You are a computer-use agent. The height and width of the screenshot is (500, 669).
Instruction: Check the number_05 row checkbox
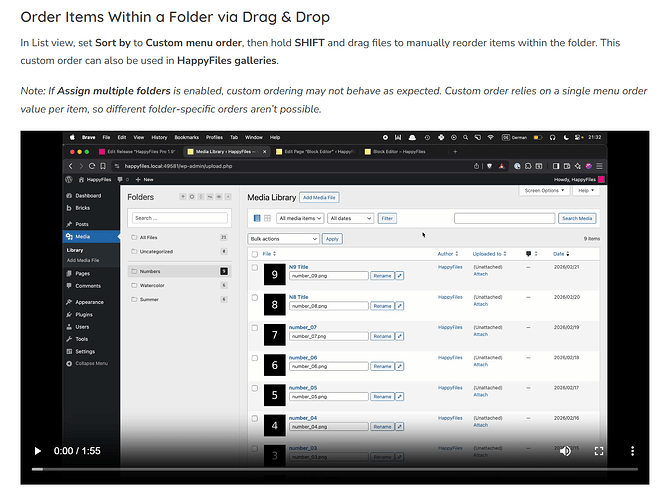(255, 388)
